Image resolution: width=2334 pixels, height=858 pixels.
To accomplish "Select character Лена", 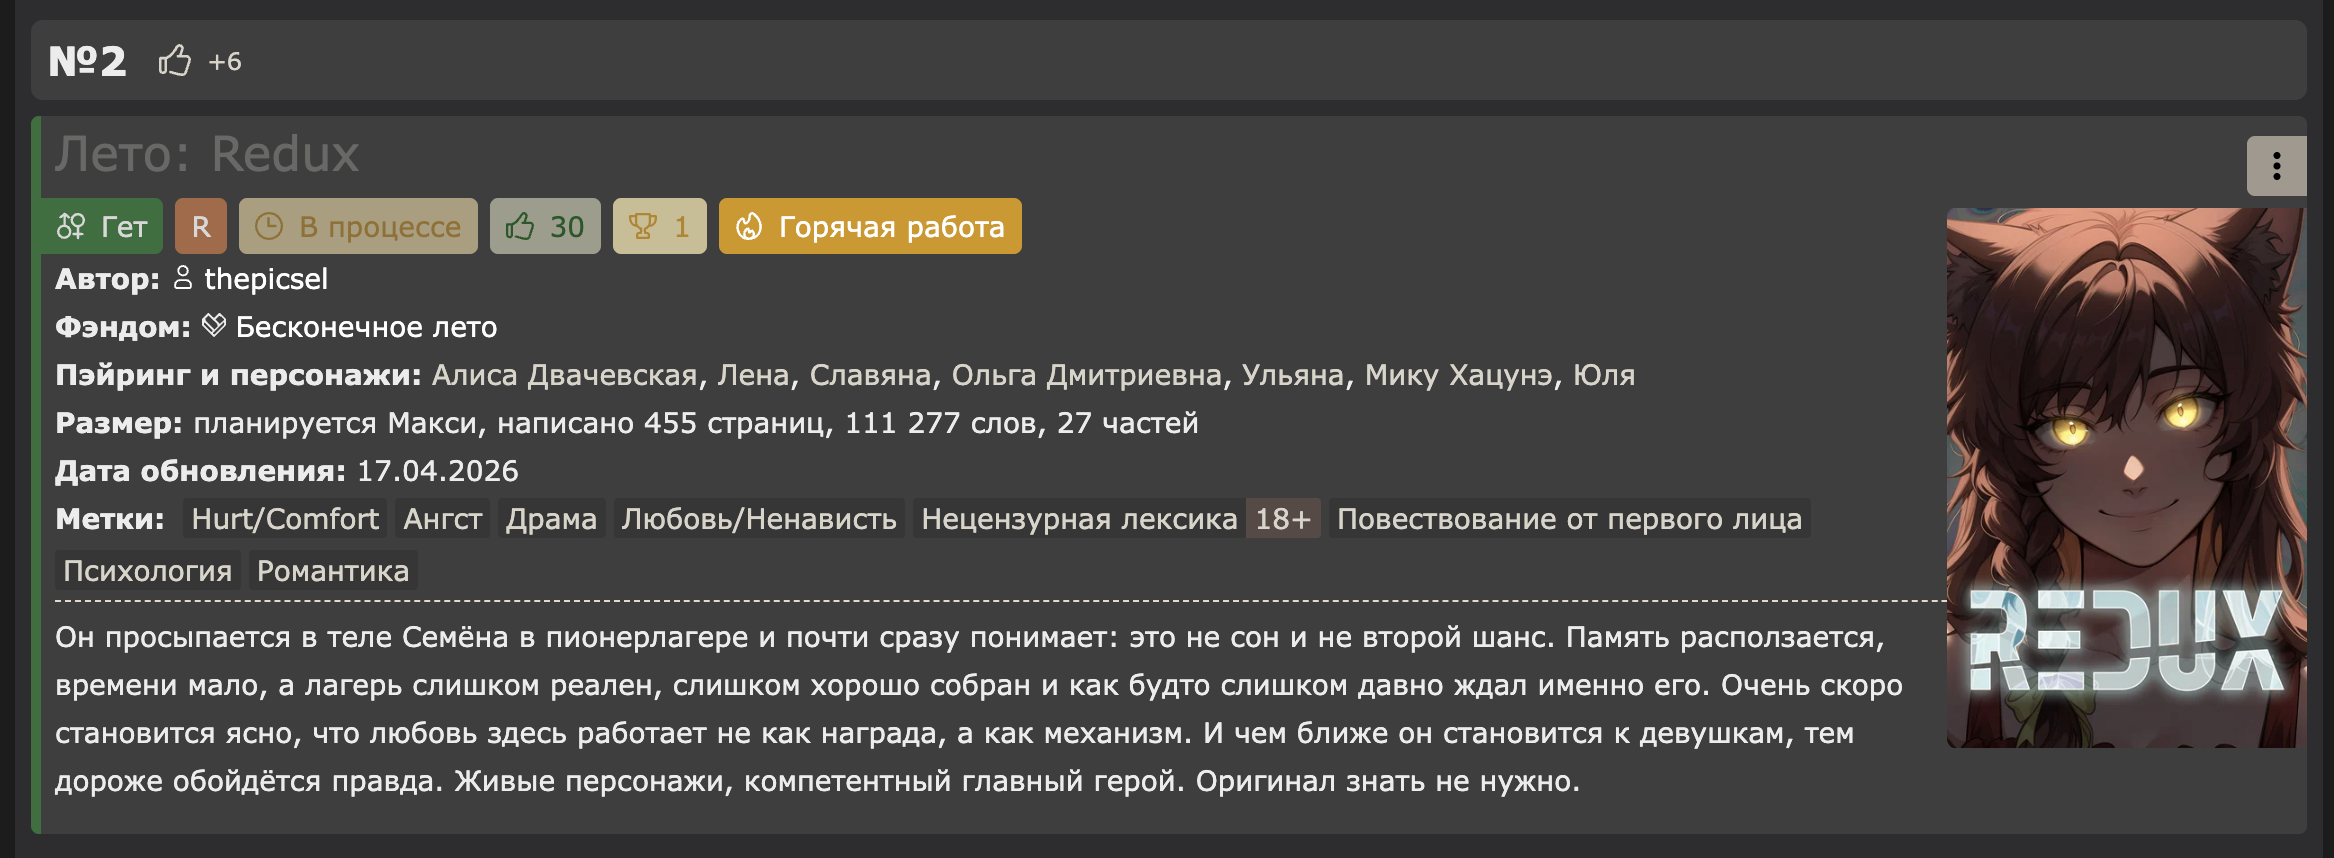I will [x=754, y=375].
